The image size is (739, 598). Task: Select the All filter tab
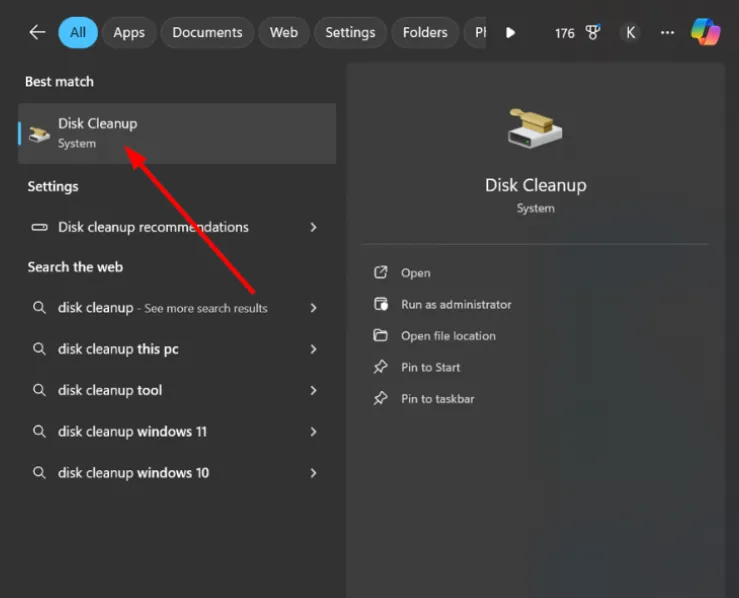(78, 33)
